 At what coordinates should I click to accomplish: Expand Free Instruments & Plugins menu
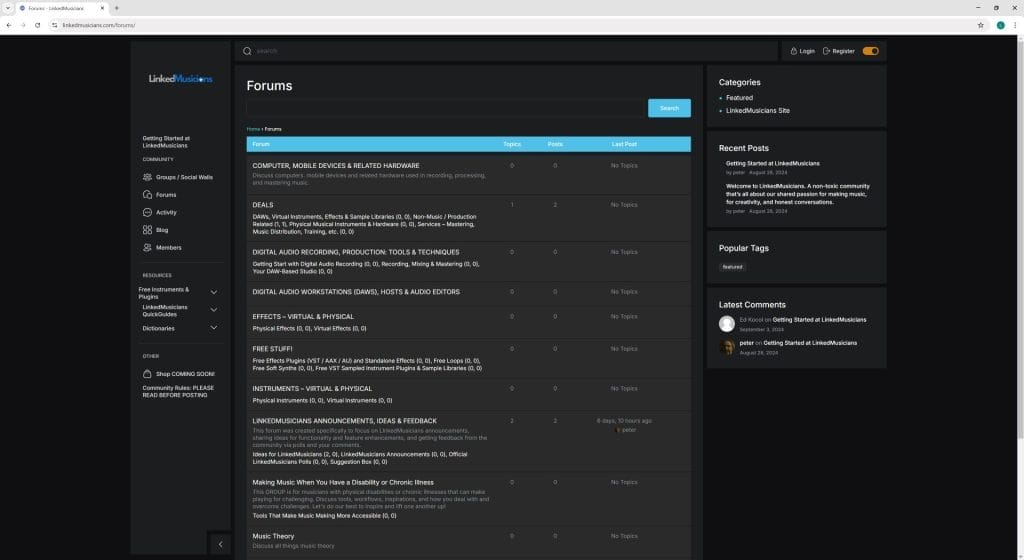coord(213,292)
